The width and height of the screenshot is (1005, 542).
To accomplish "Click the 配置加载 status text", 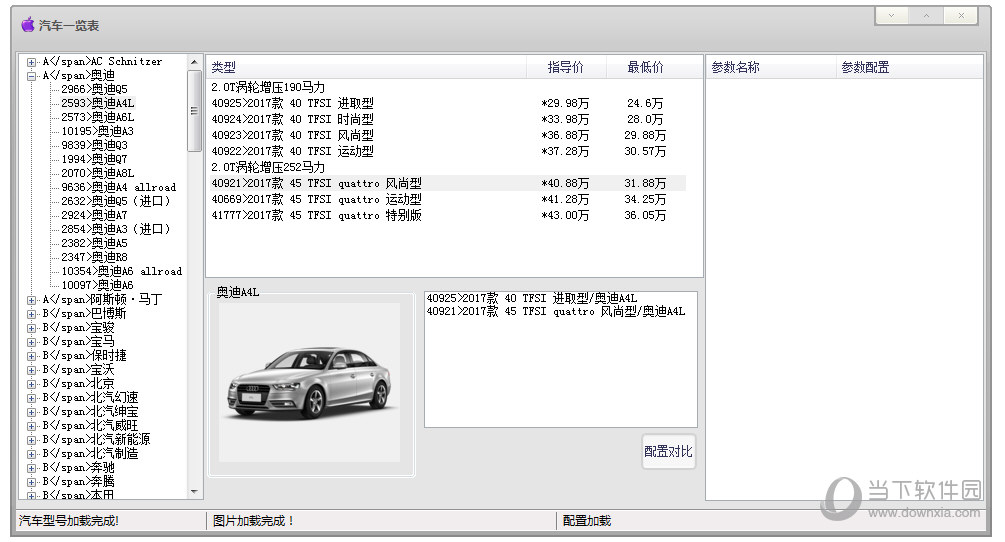I will (x=586, y=521).
